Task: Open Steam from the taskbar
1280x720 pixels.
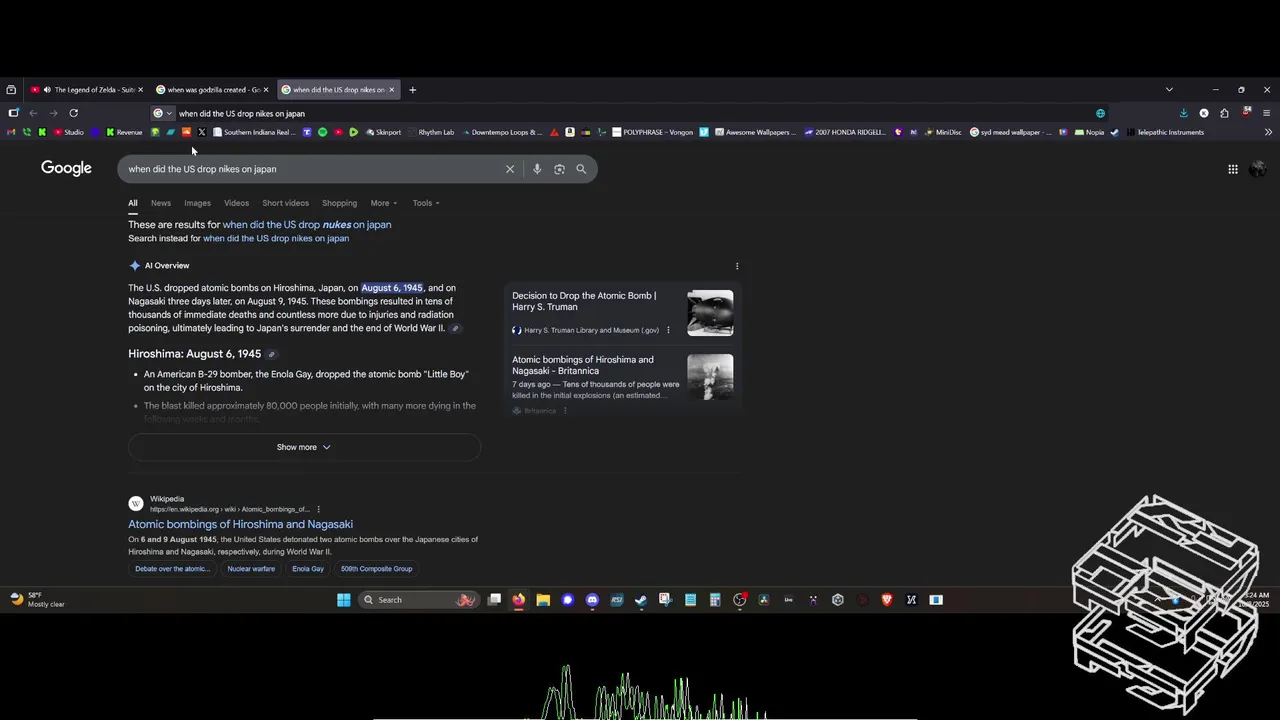Action: [641, 600]
